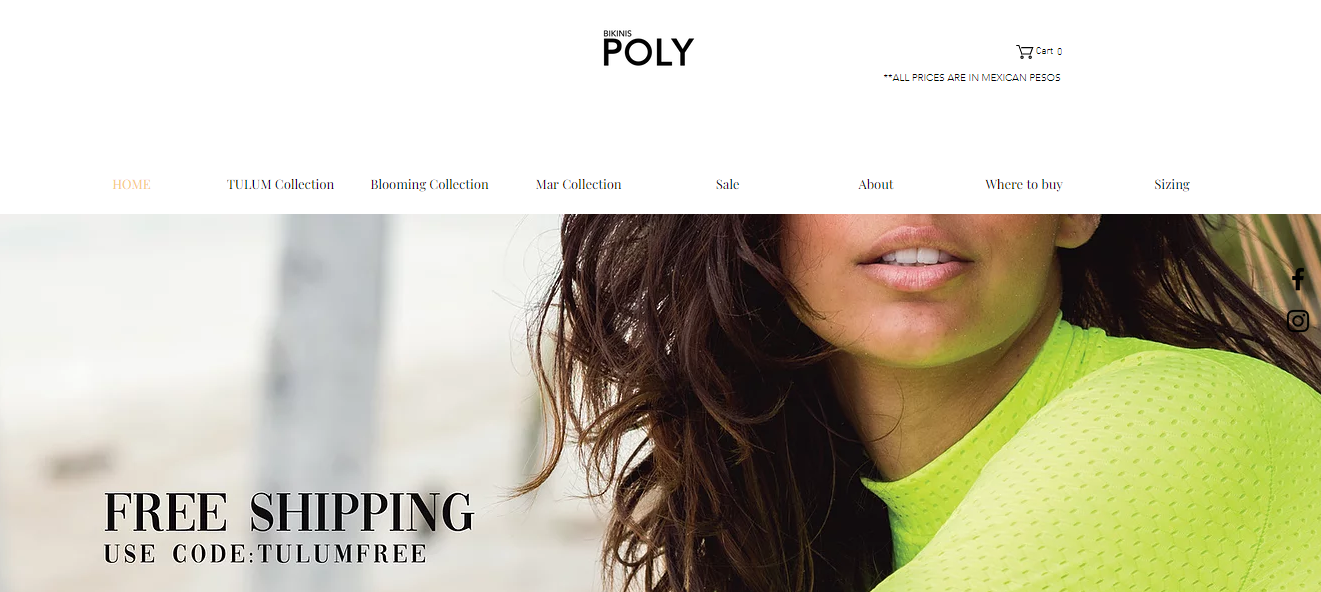
Task: Open the Where to buy page
Action: coord(1023,184)
